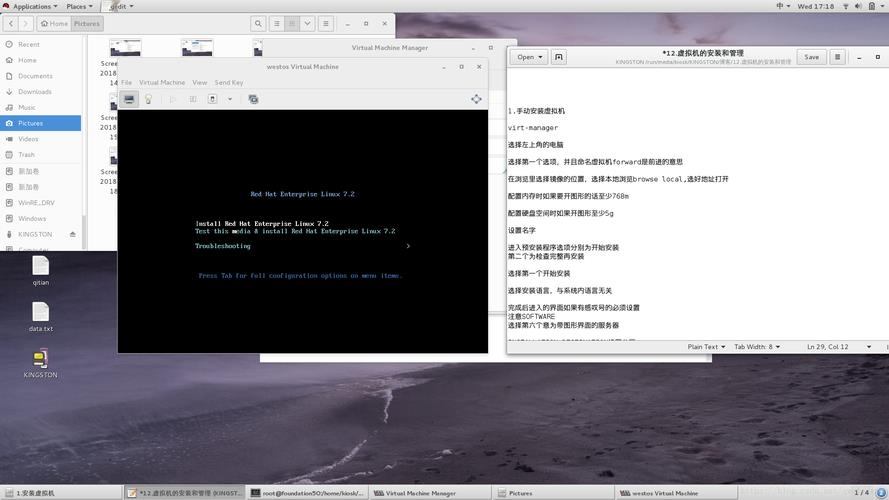Open Downloads in the Files sidebar
Image resolution: width=889 pixels, height=500 pixels.
(41, 91)
